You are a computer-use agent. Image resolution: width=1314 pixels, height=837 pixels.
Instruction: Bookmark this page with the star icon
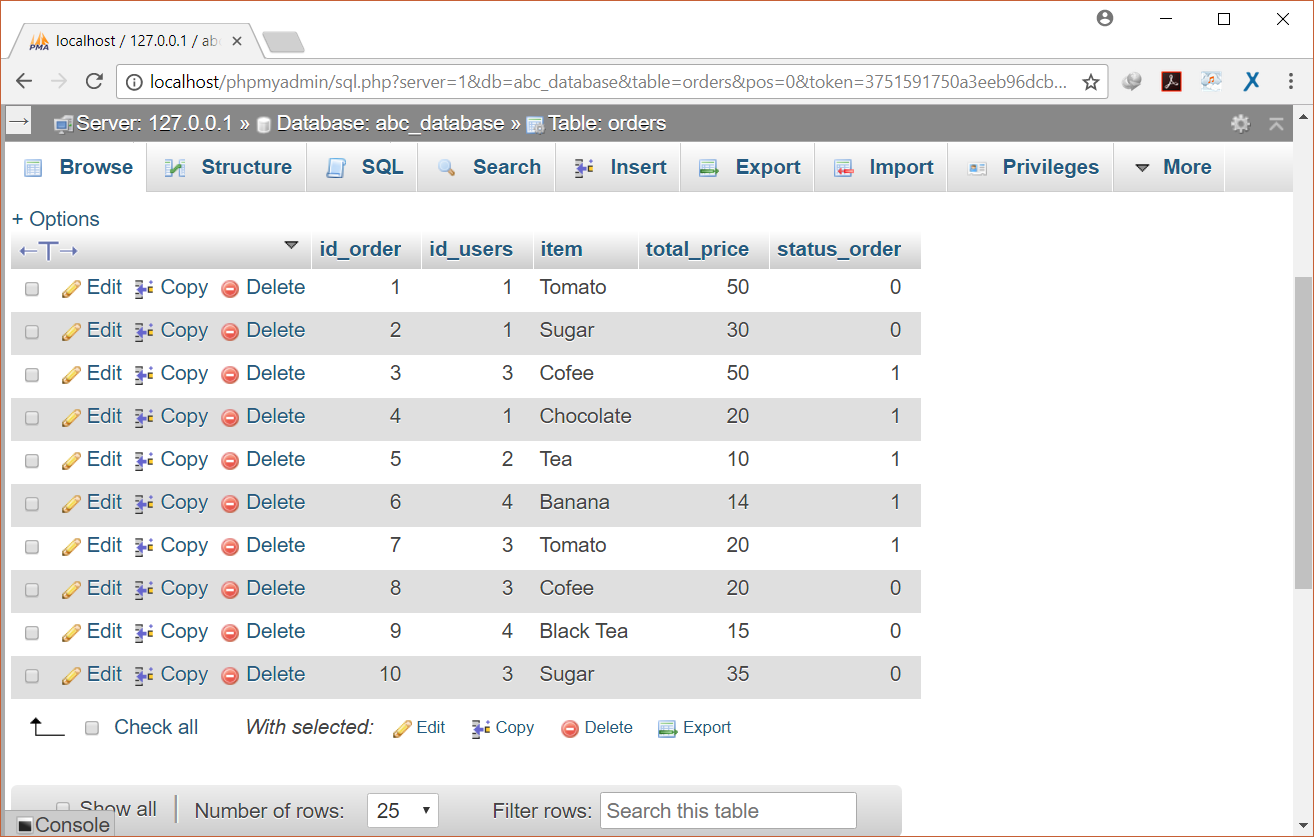point(1090,82)
